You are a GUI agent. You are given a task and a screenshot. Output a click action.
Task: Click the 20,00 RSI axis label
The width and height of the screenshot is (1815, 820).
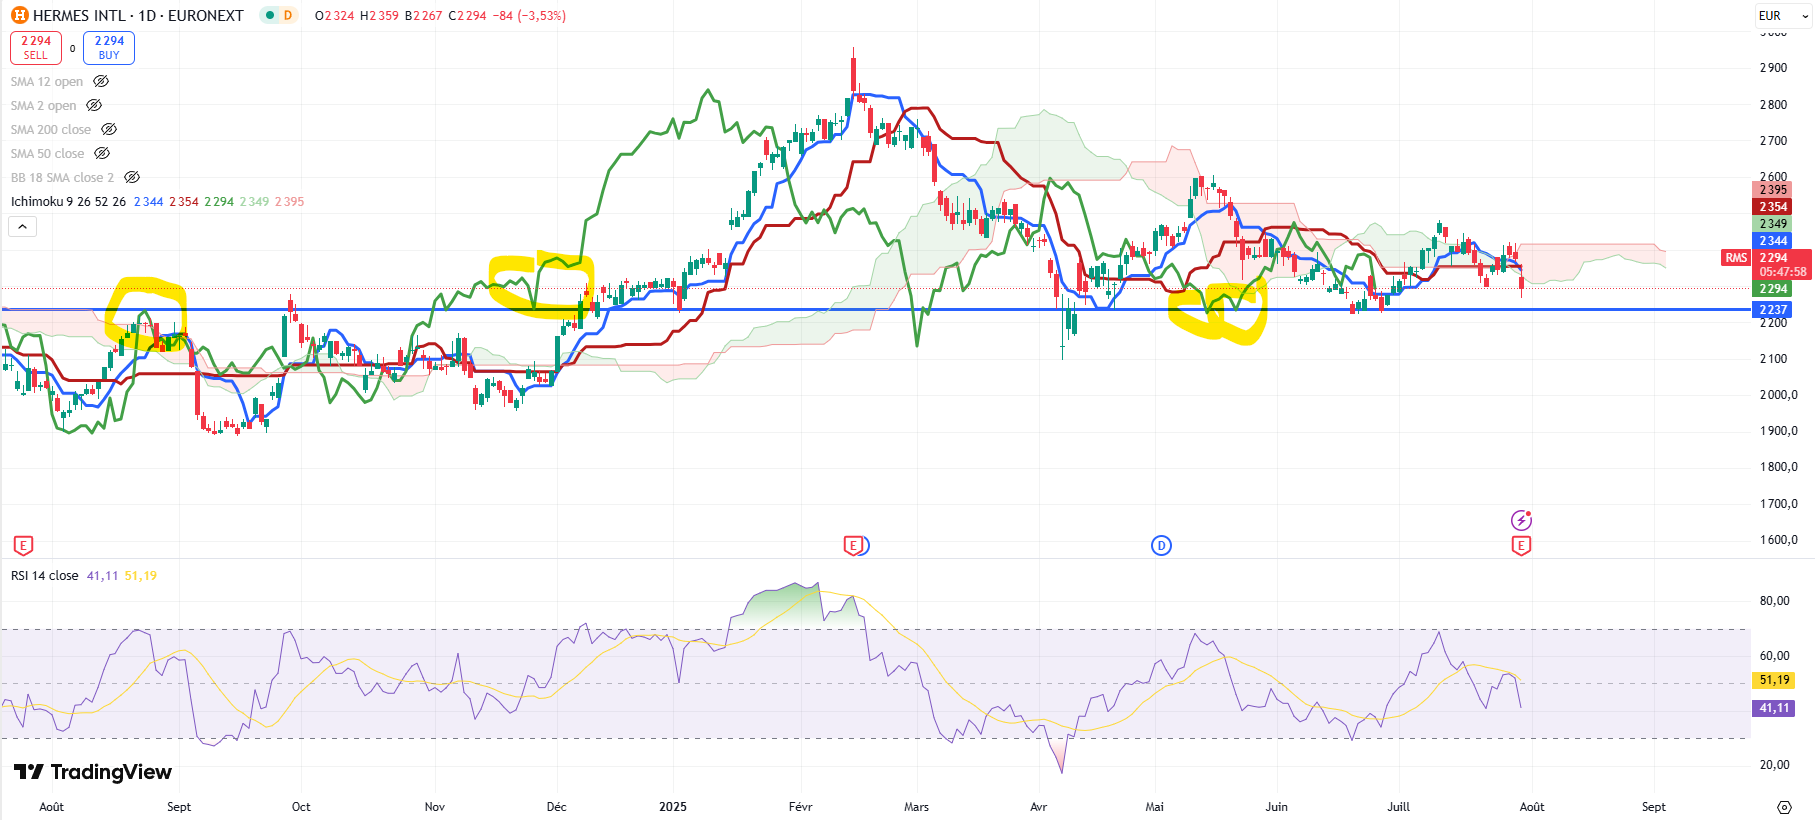click(x=1775, y=765)
